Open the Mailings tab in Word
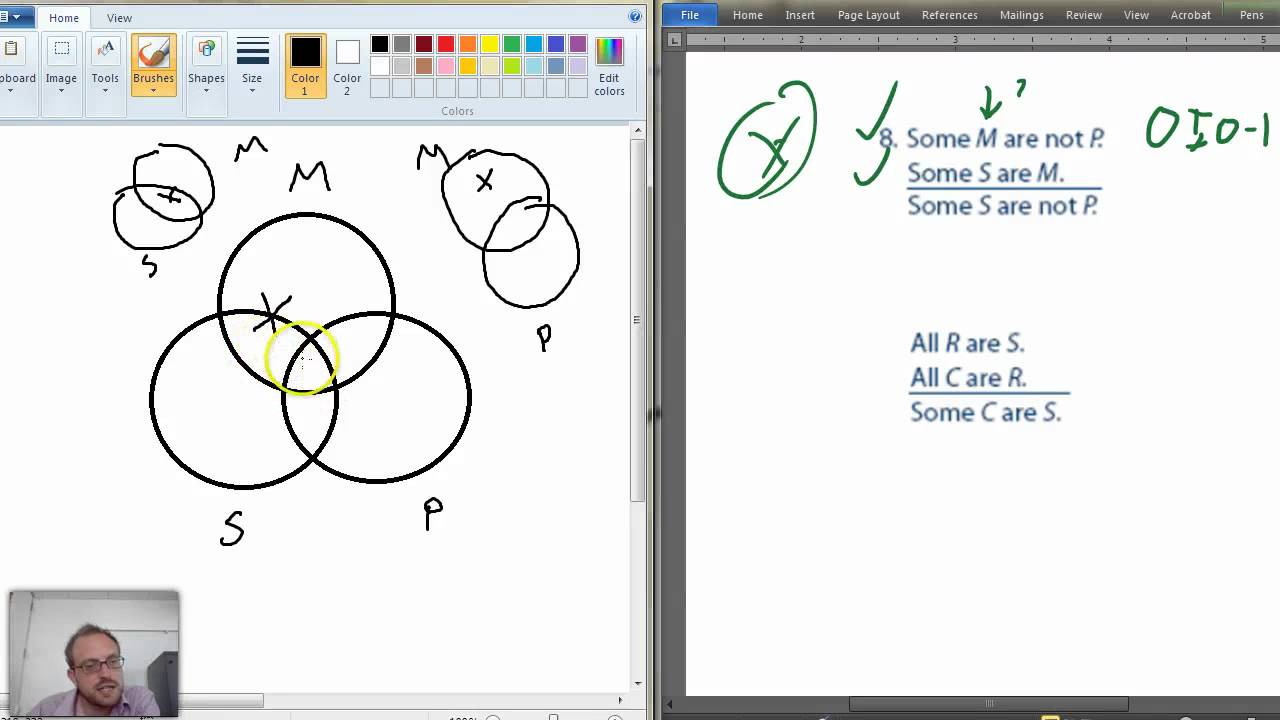This screenshot has width=1280, height=720. click(x=1022, y=15)
